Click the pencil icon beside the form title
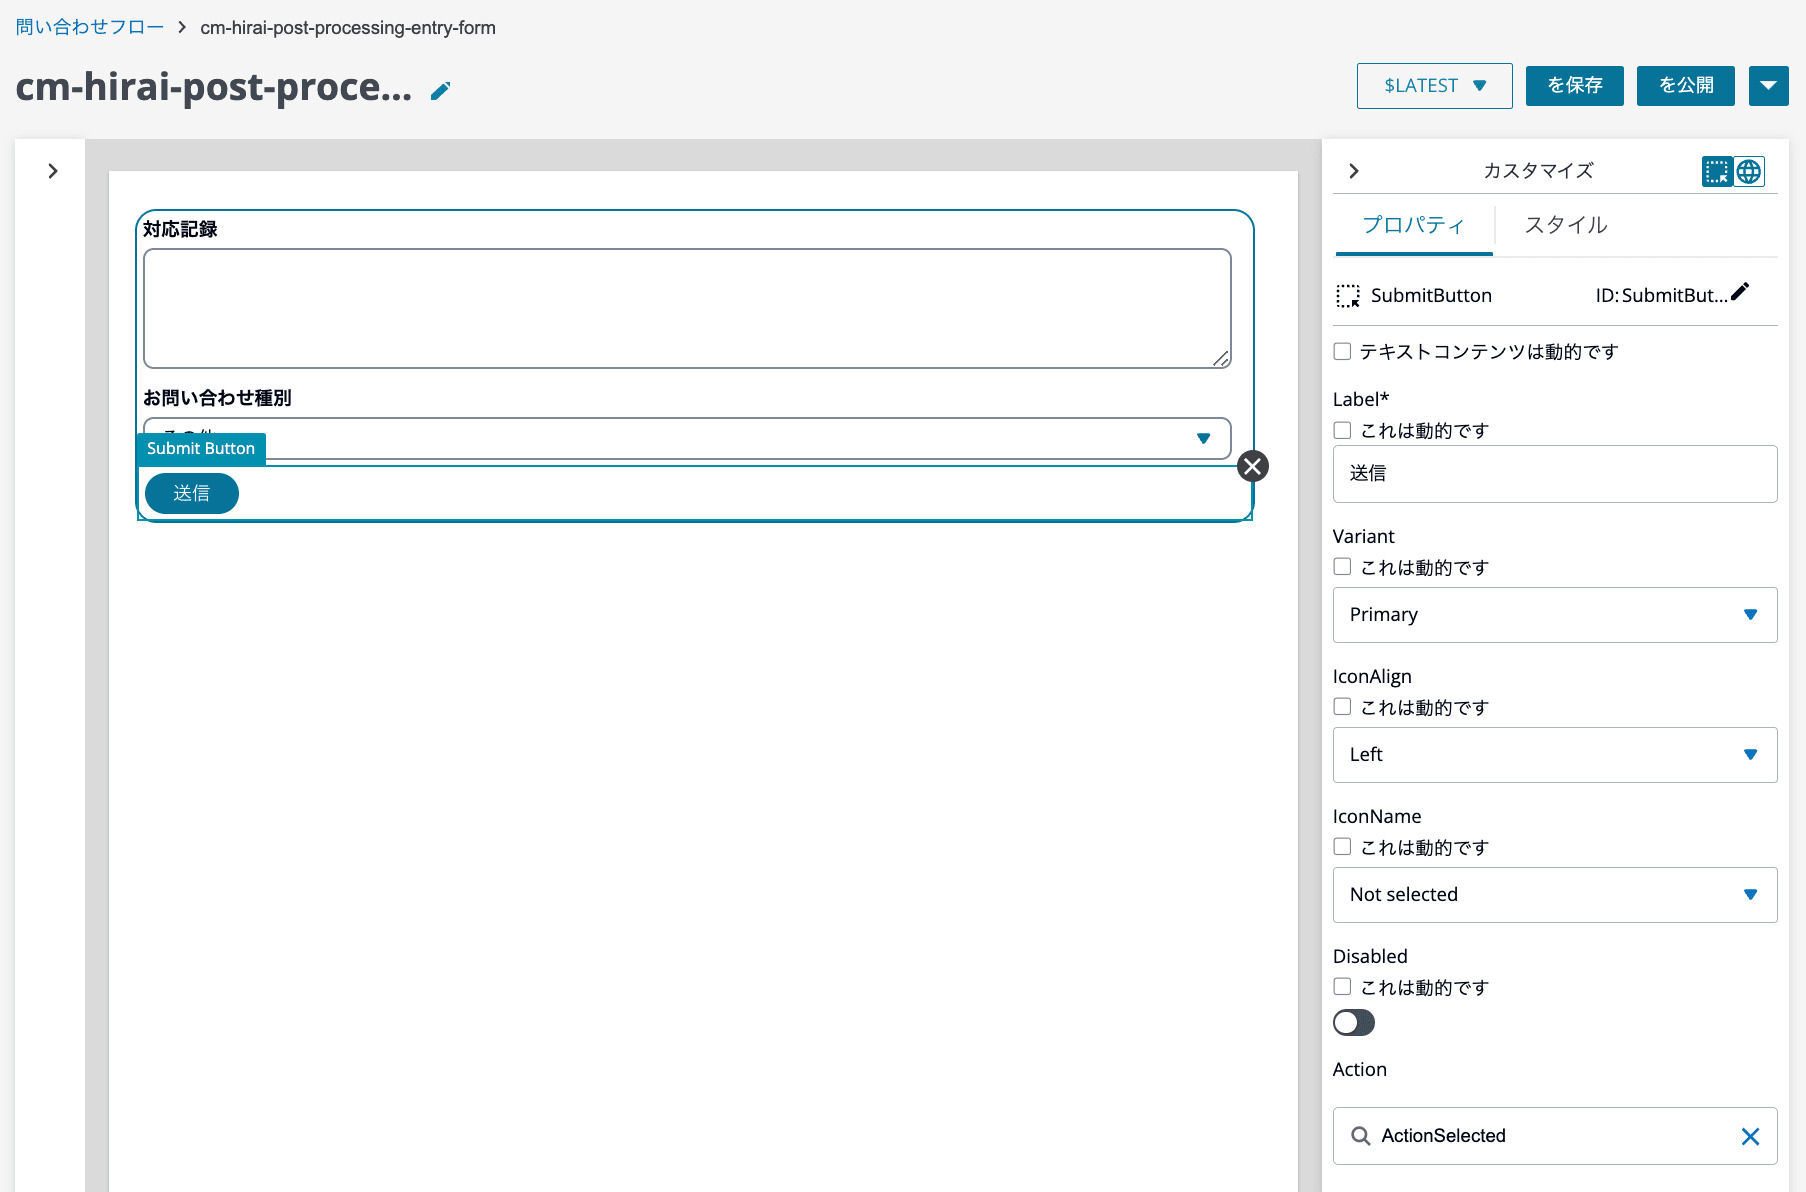Viewport: 1806px width, 1192px height. point(440,91)
